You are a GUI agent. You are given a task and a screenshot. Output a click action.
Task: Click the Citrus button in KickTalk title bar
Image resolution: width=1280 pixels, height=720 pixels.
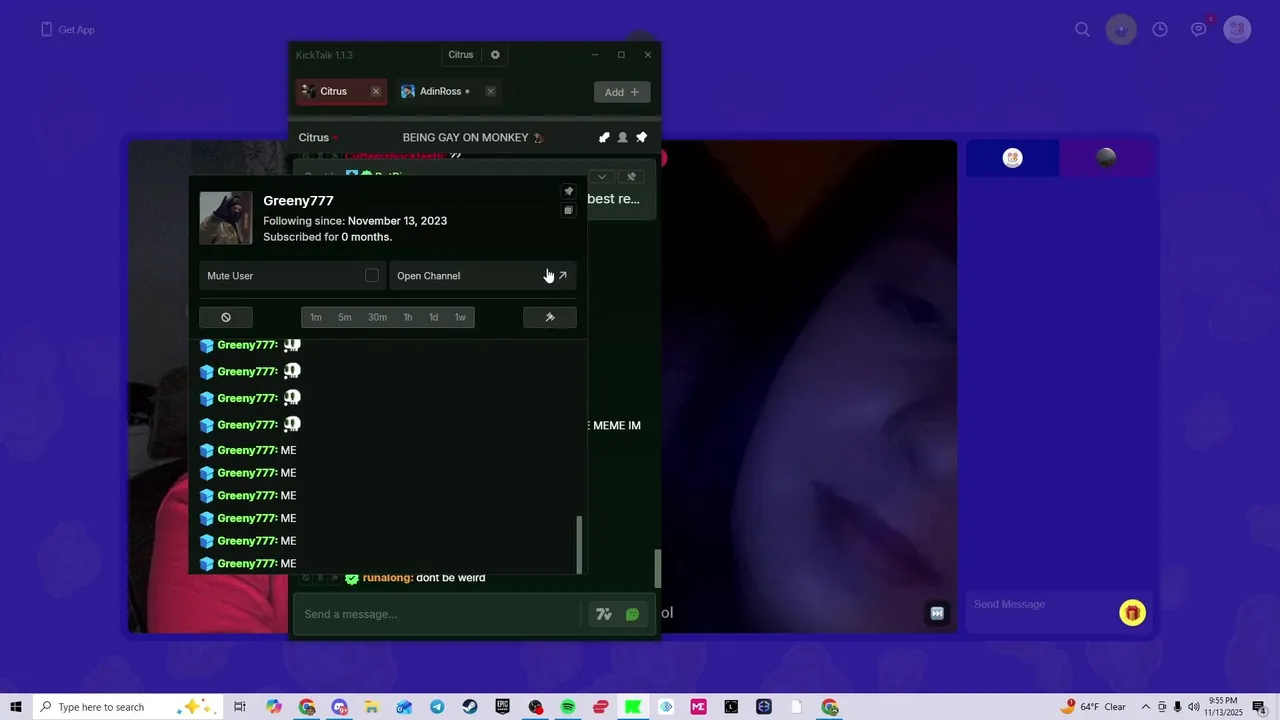coord(460,55)
